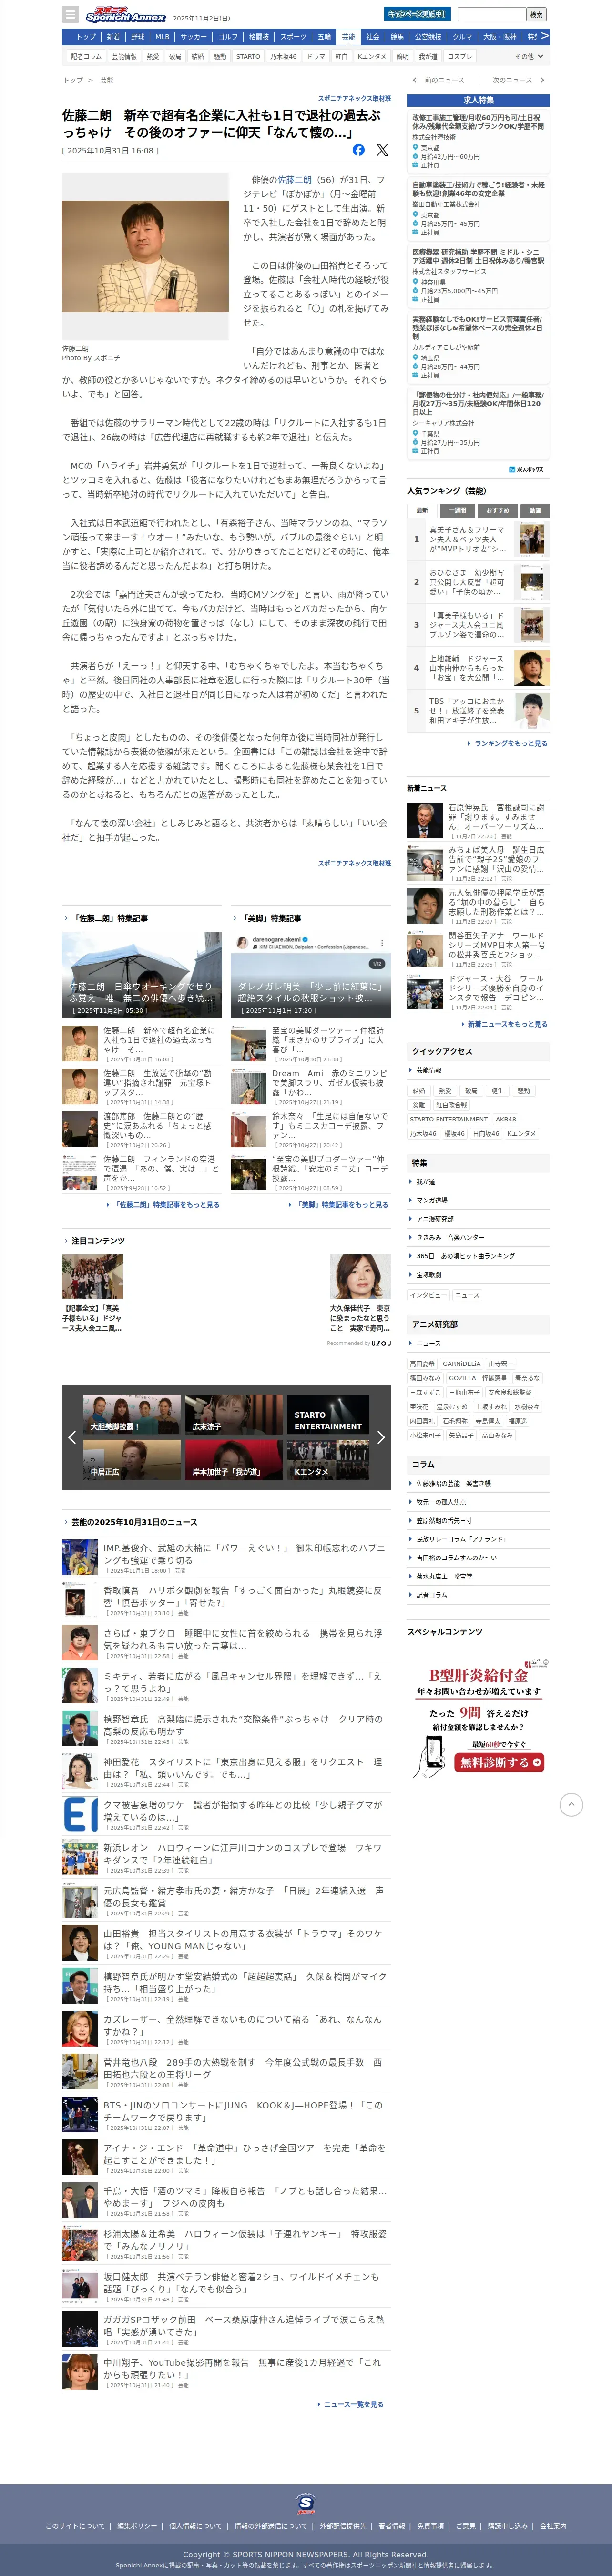
Task: Open the 大久保佳代子 recommended content card
Action: click(360, 1293)
